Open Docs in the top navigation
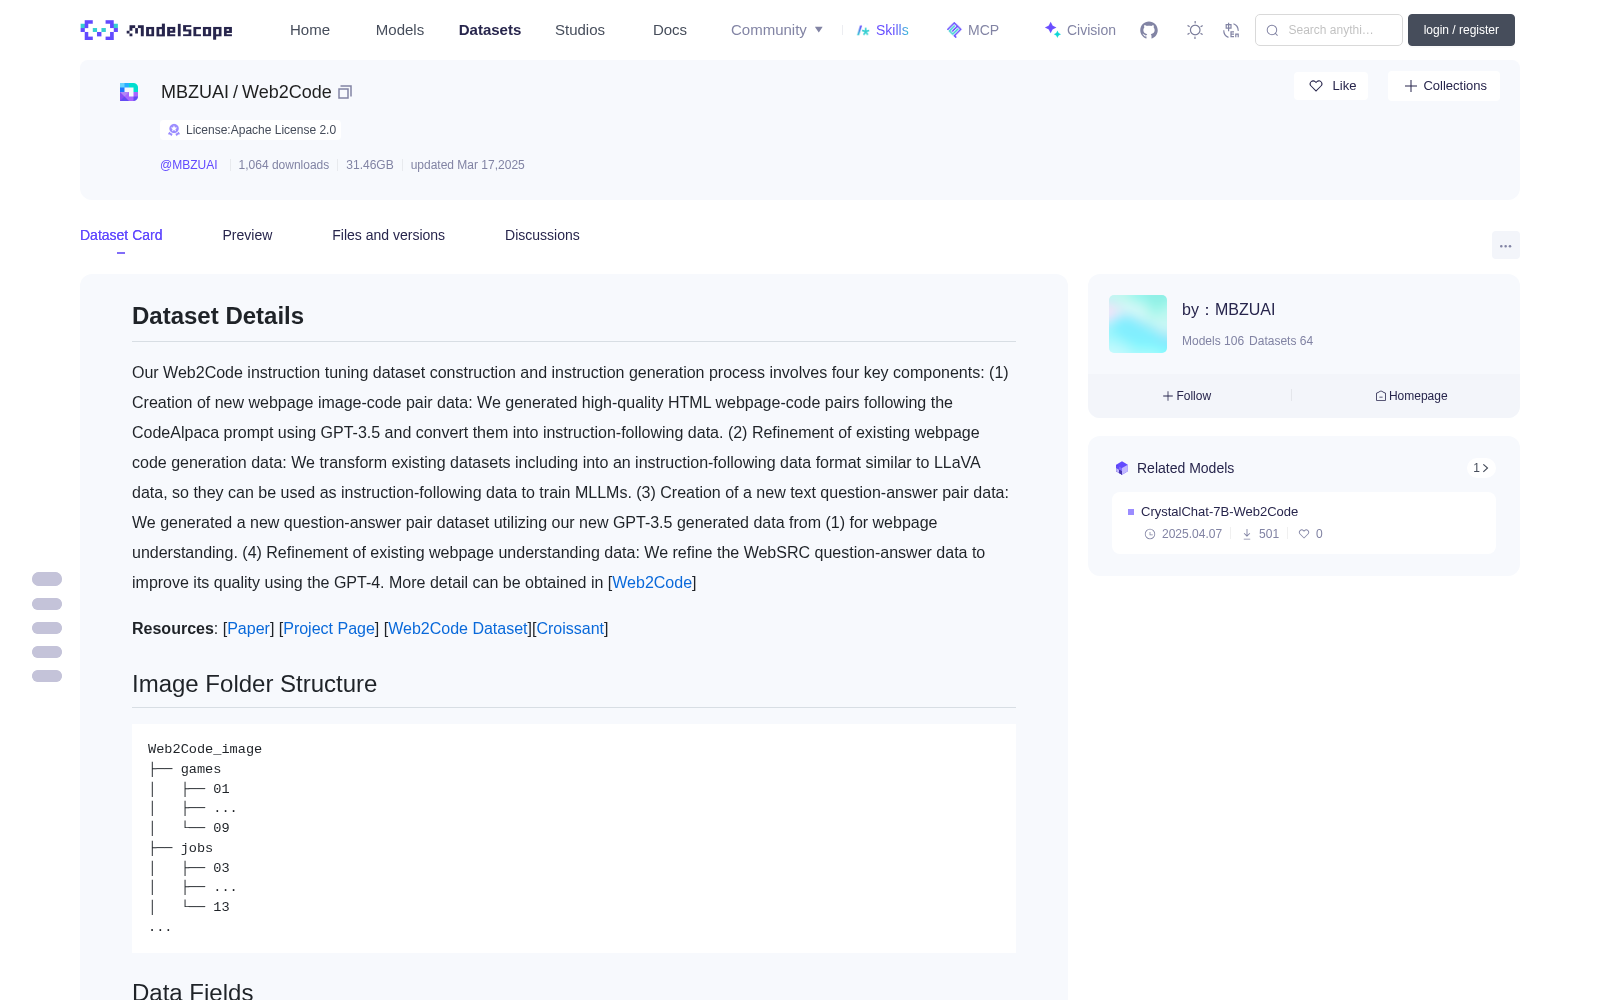The width and height of the screenshot is (1600, 1000). click(x=670, y=30)
